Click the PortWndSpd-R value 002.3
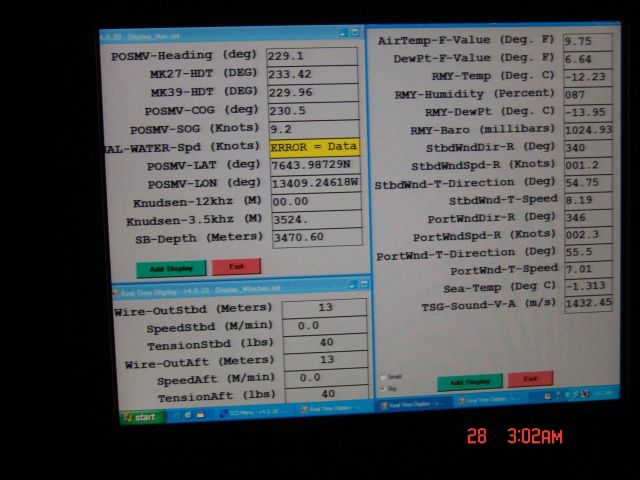 pyautogui.click(x=589, y=235)
